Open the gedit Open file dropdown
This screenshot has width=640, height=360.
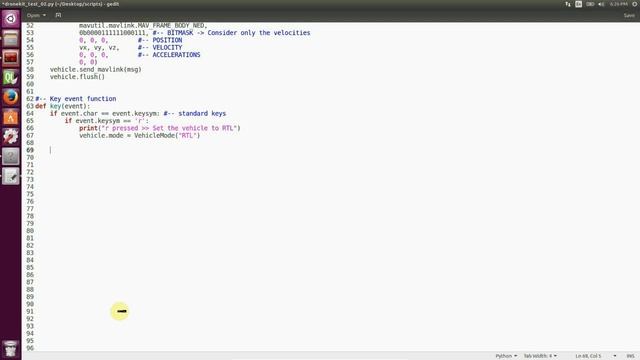pyautogui.click(x=36, y=15)
